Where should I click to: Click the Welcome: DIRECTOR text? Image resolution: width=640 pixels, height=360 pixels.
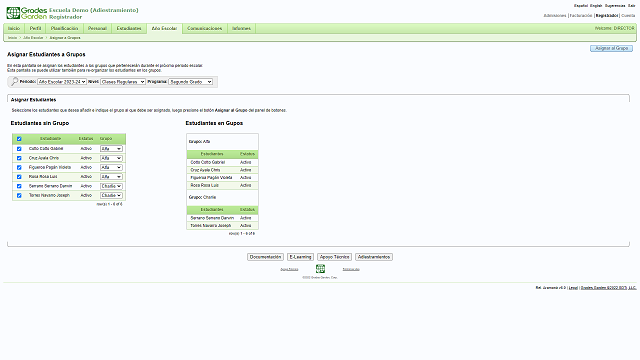(x=615, y=29)
